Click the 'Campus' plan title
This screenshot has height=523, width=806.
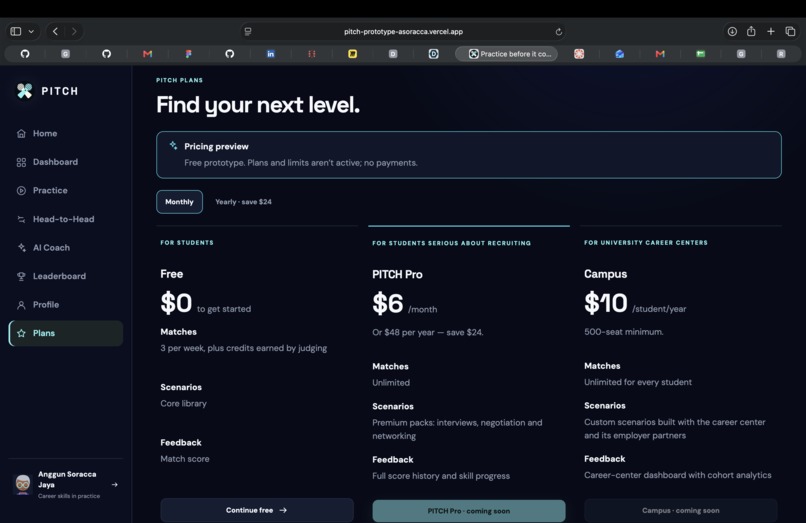click(606, 274)
